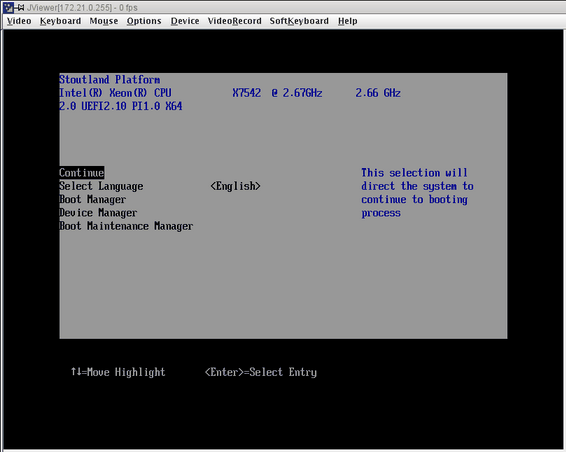566x452 pixels.
Task: Open the VideoRecord menu
Action: pos(234,21)
